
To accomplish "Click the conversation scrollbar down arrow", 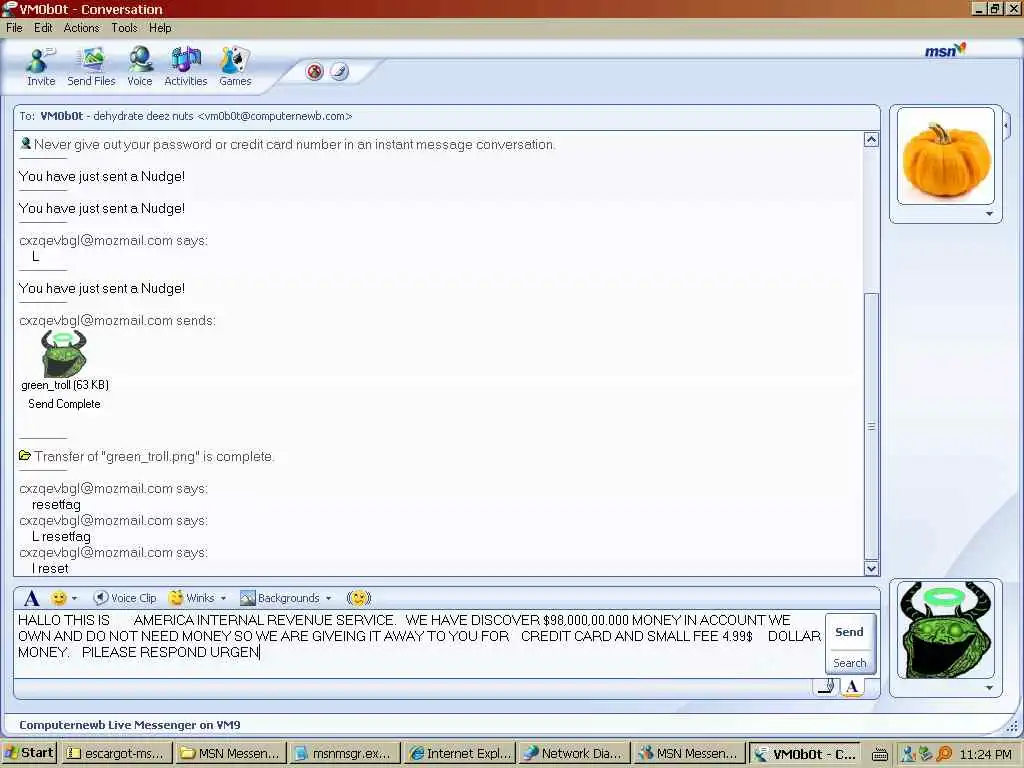I will pyautogui.click(x=871, y=568).
